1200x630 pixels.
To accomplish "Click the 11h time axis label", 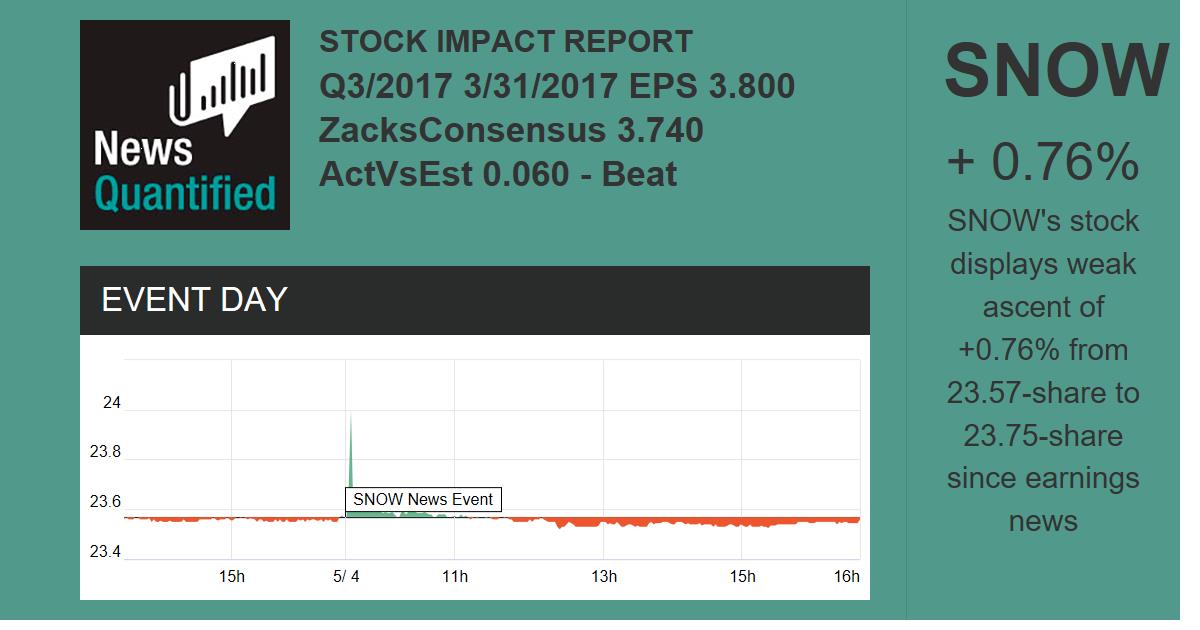I will pos(455,577).
